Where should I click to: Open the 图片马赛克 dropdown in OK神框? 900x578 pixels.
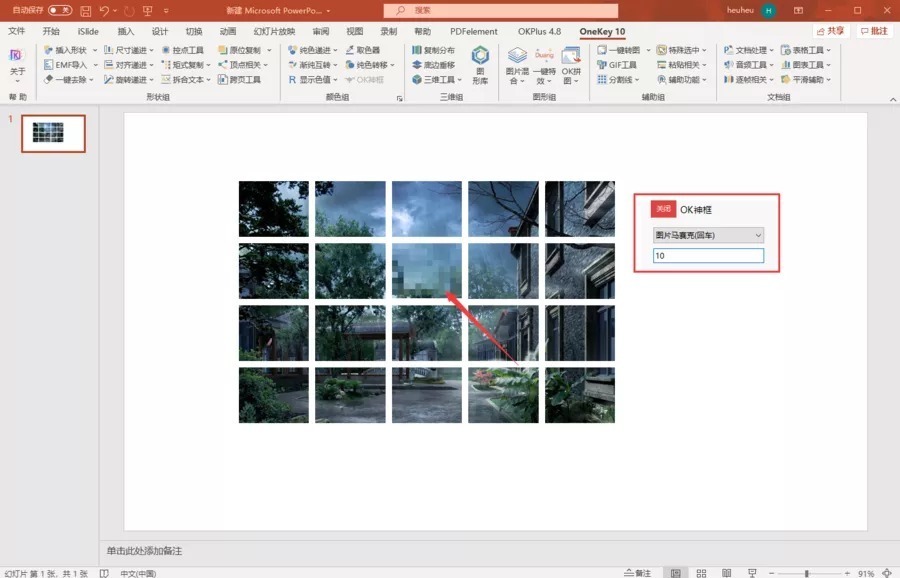tap(708, 235)
